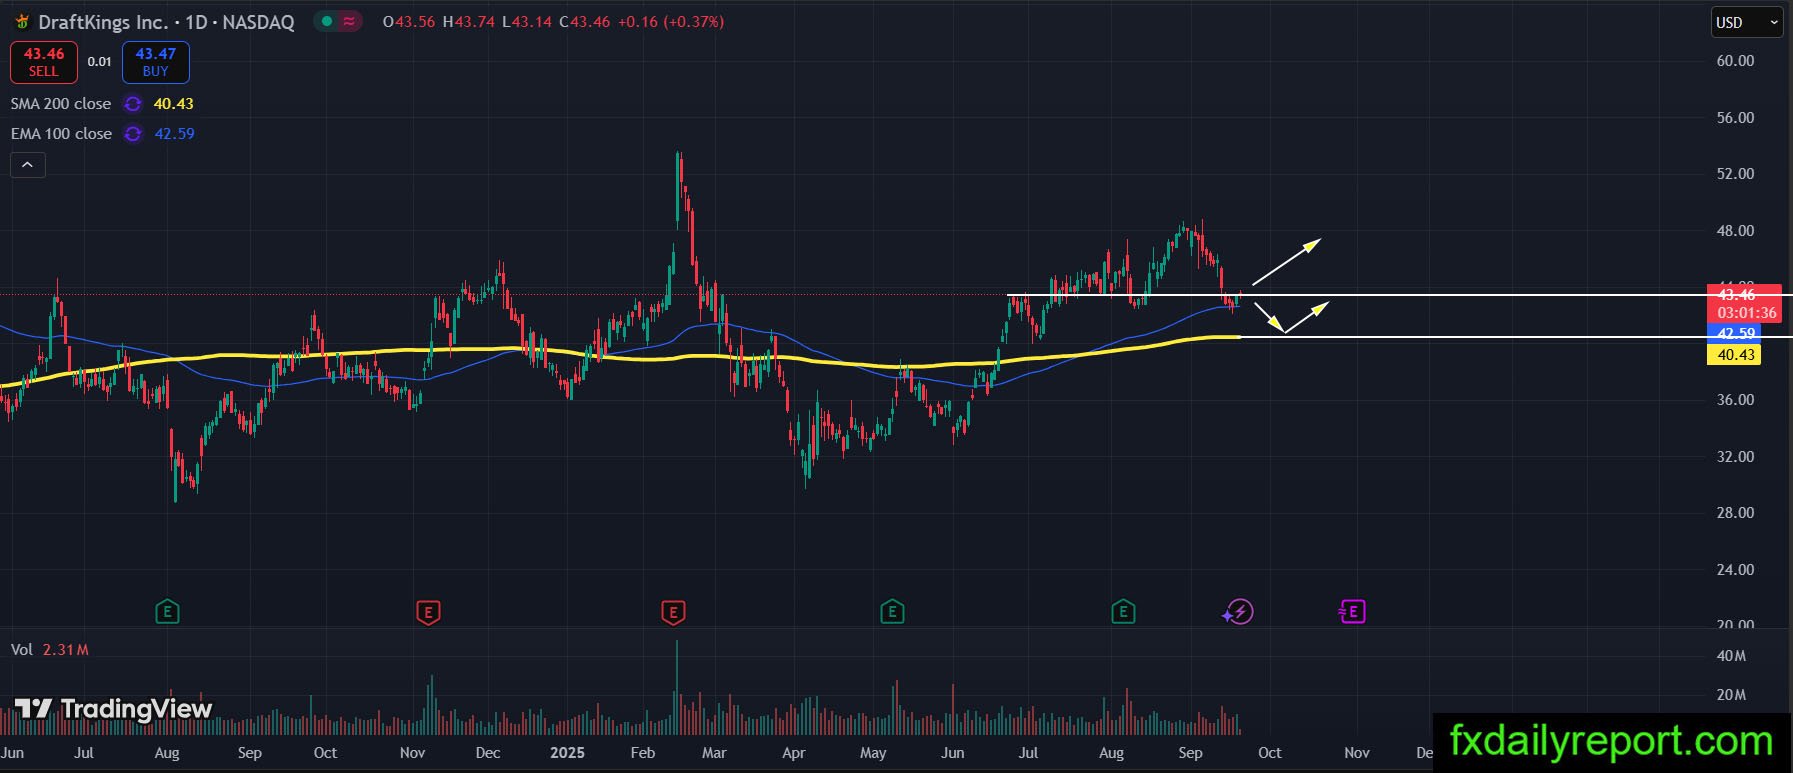The height and width of the screenshot is (773, 1793).
Task: Click the 52.00 price axis label
Action: click(1735, 174)
